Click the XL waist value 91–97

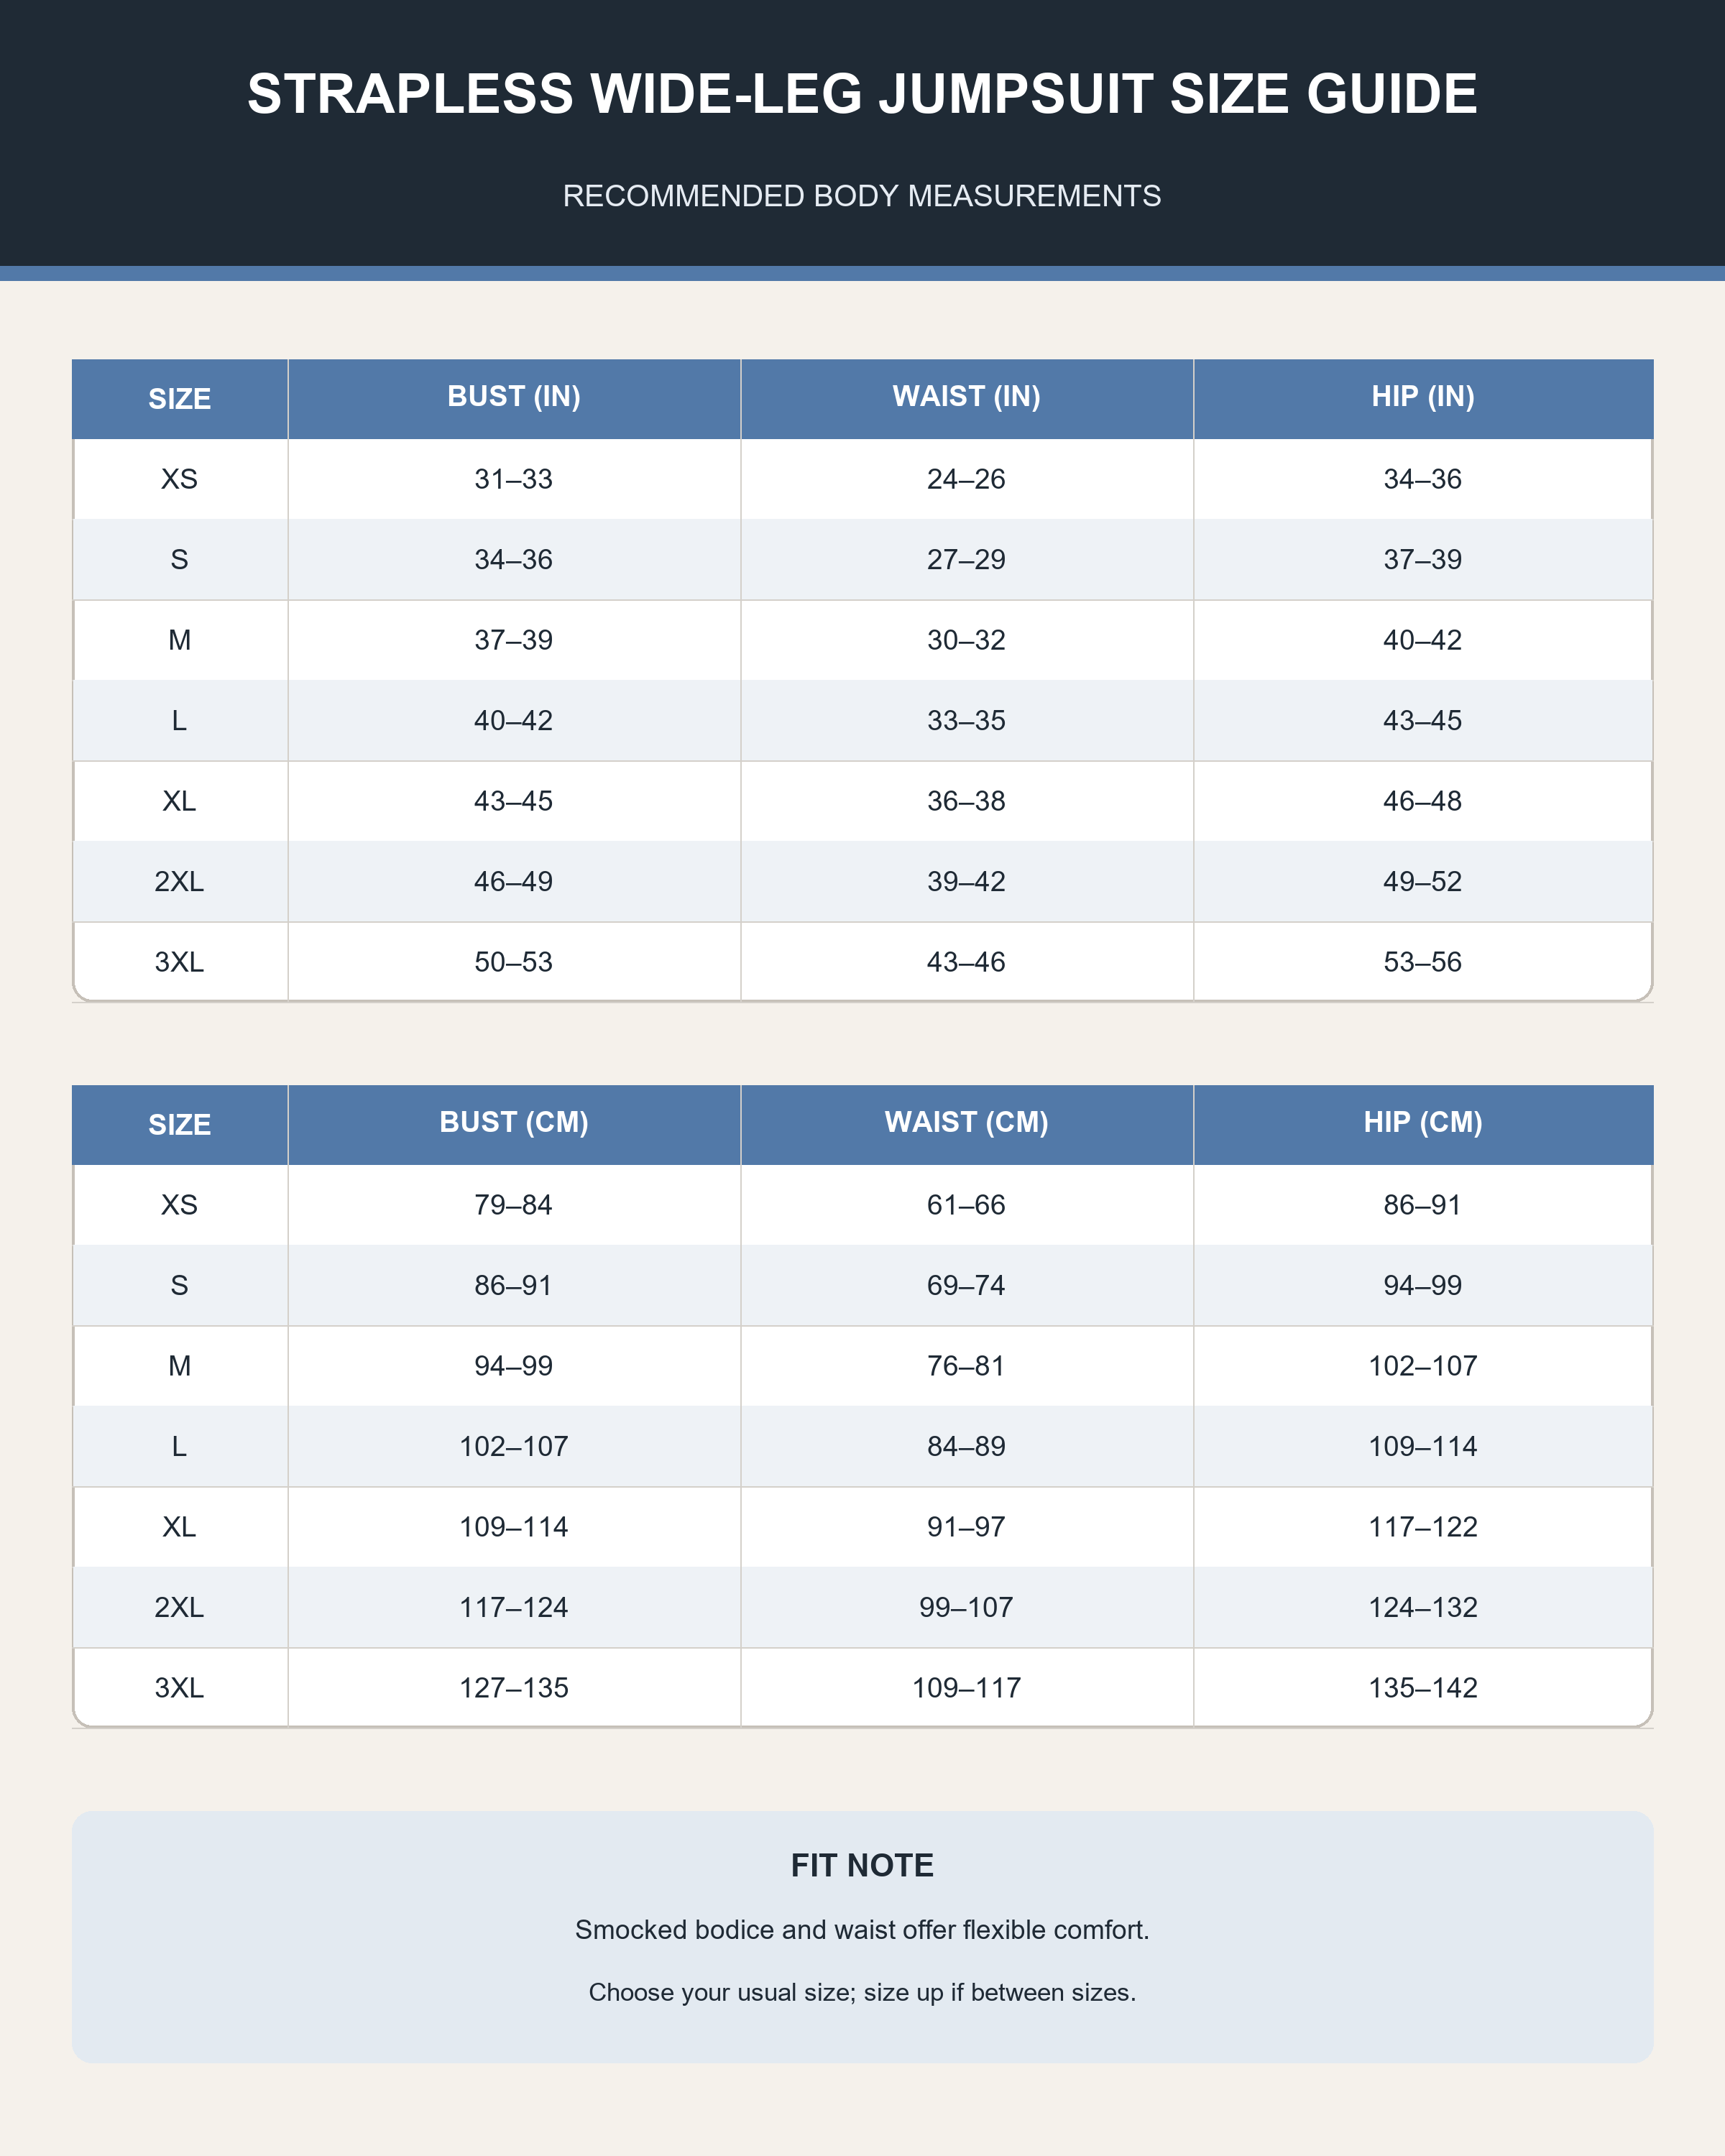coord(966,1527)
